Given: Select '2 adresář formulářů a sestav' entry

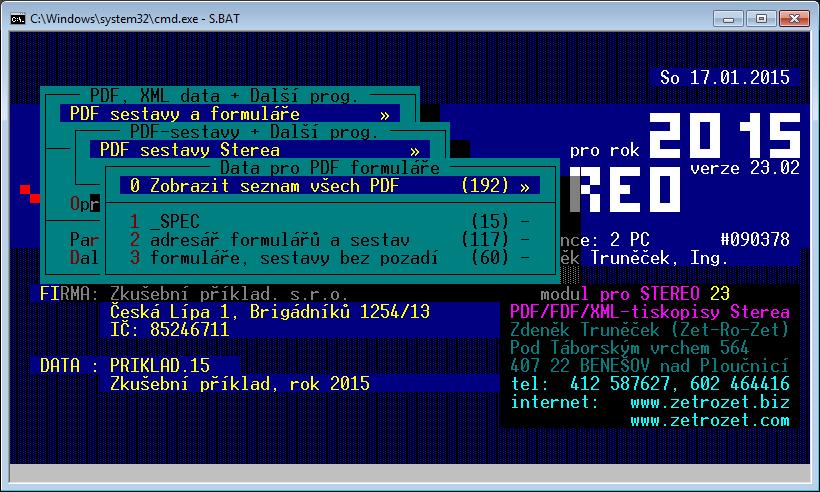Looking at the screenshot, I should click(x=330, y=240).
